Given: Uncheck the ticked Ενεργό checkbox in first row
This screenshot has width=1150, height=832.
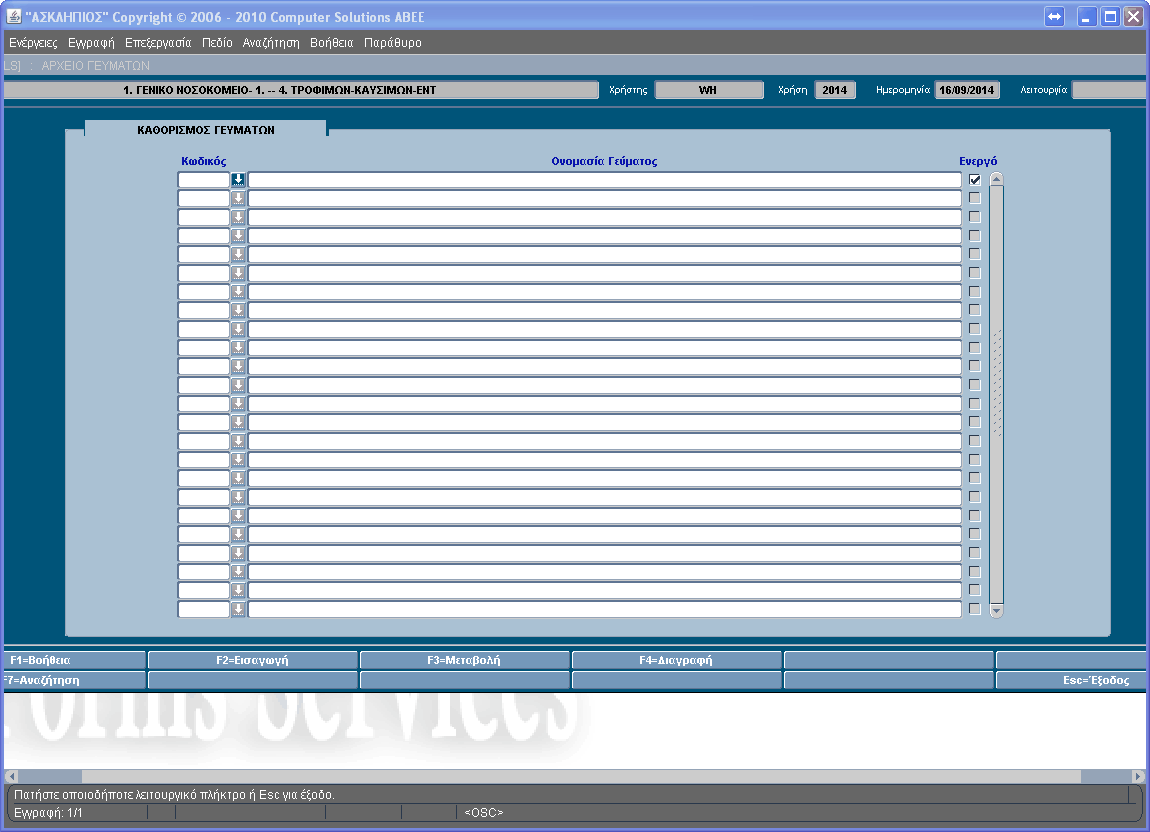Looking at the screenshot, I should 975,180.
